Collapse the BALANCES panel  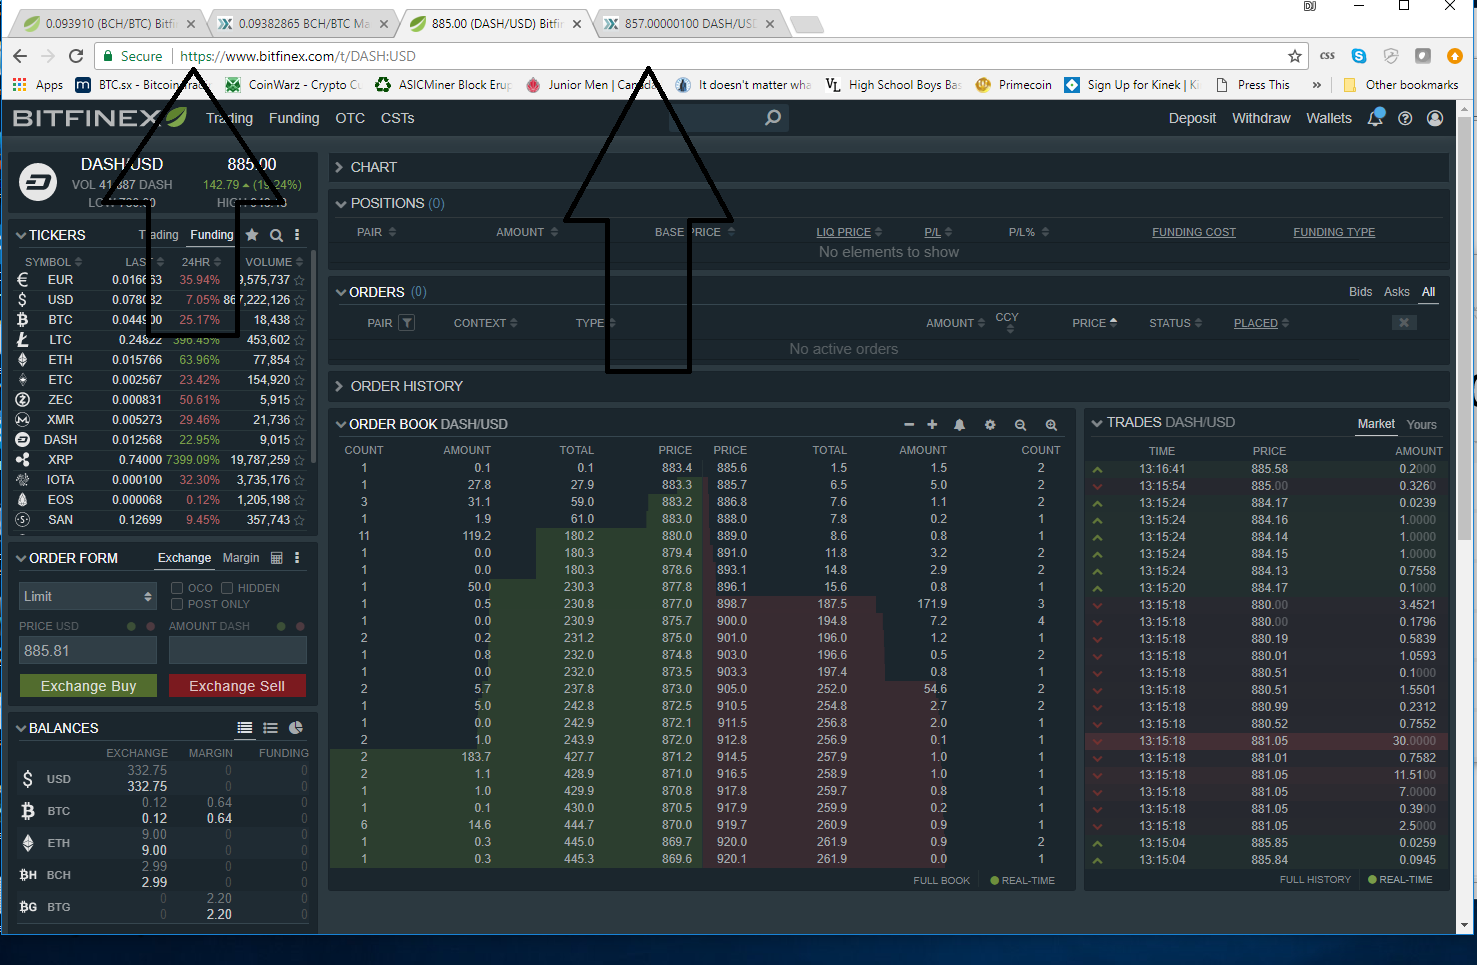coord(21,728)
